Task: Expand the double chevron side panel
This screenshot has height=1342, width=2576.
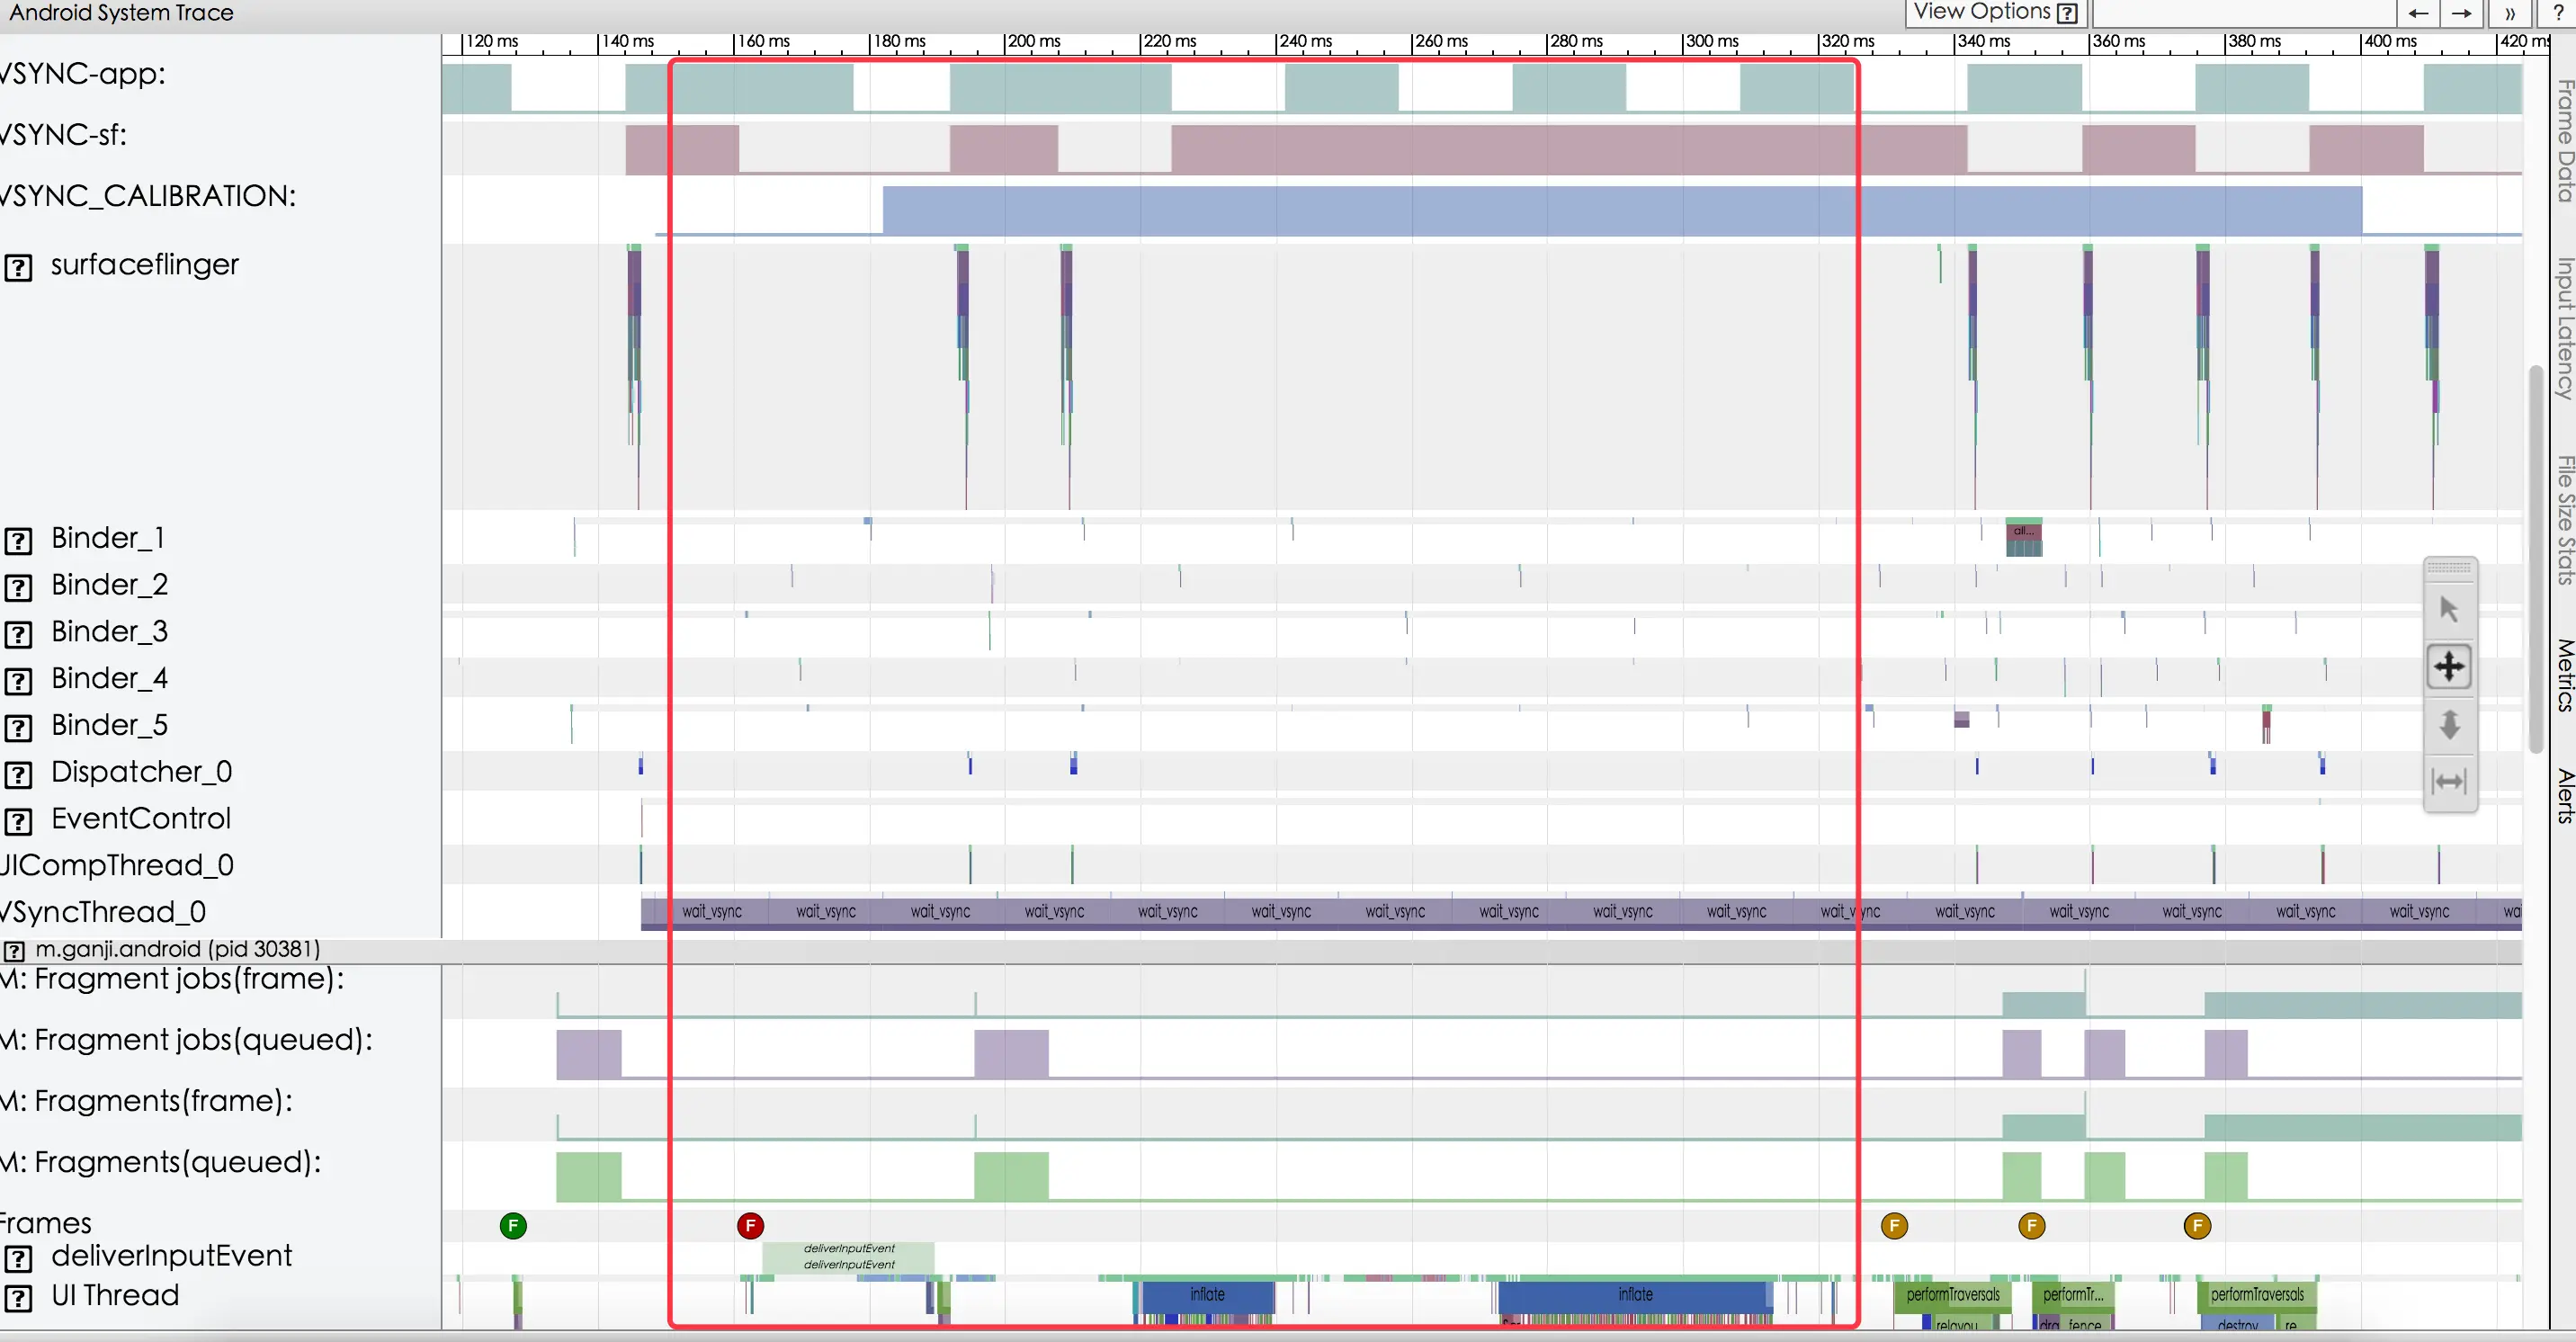Action: click(x=2509, y=13)
